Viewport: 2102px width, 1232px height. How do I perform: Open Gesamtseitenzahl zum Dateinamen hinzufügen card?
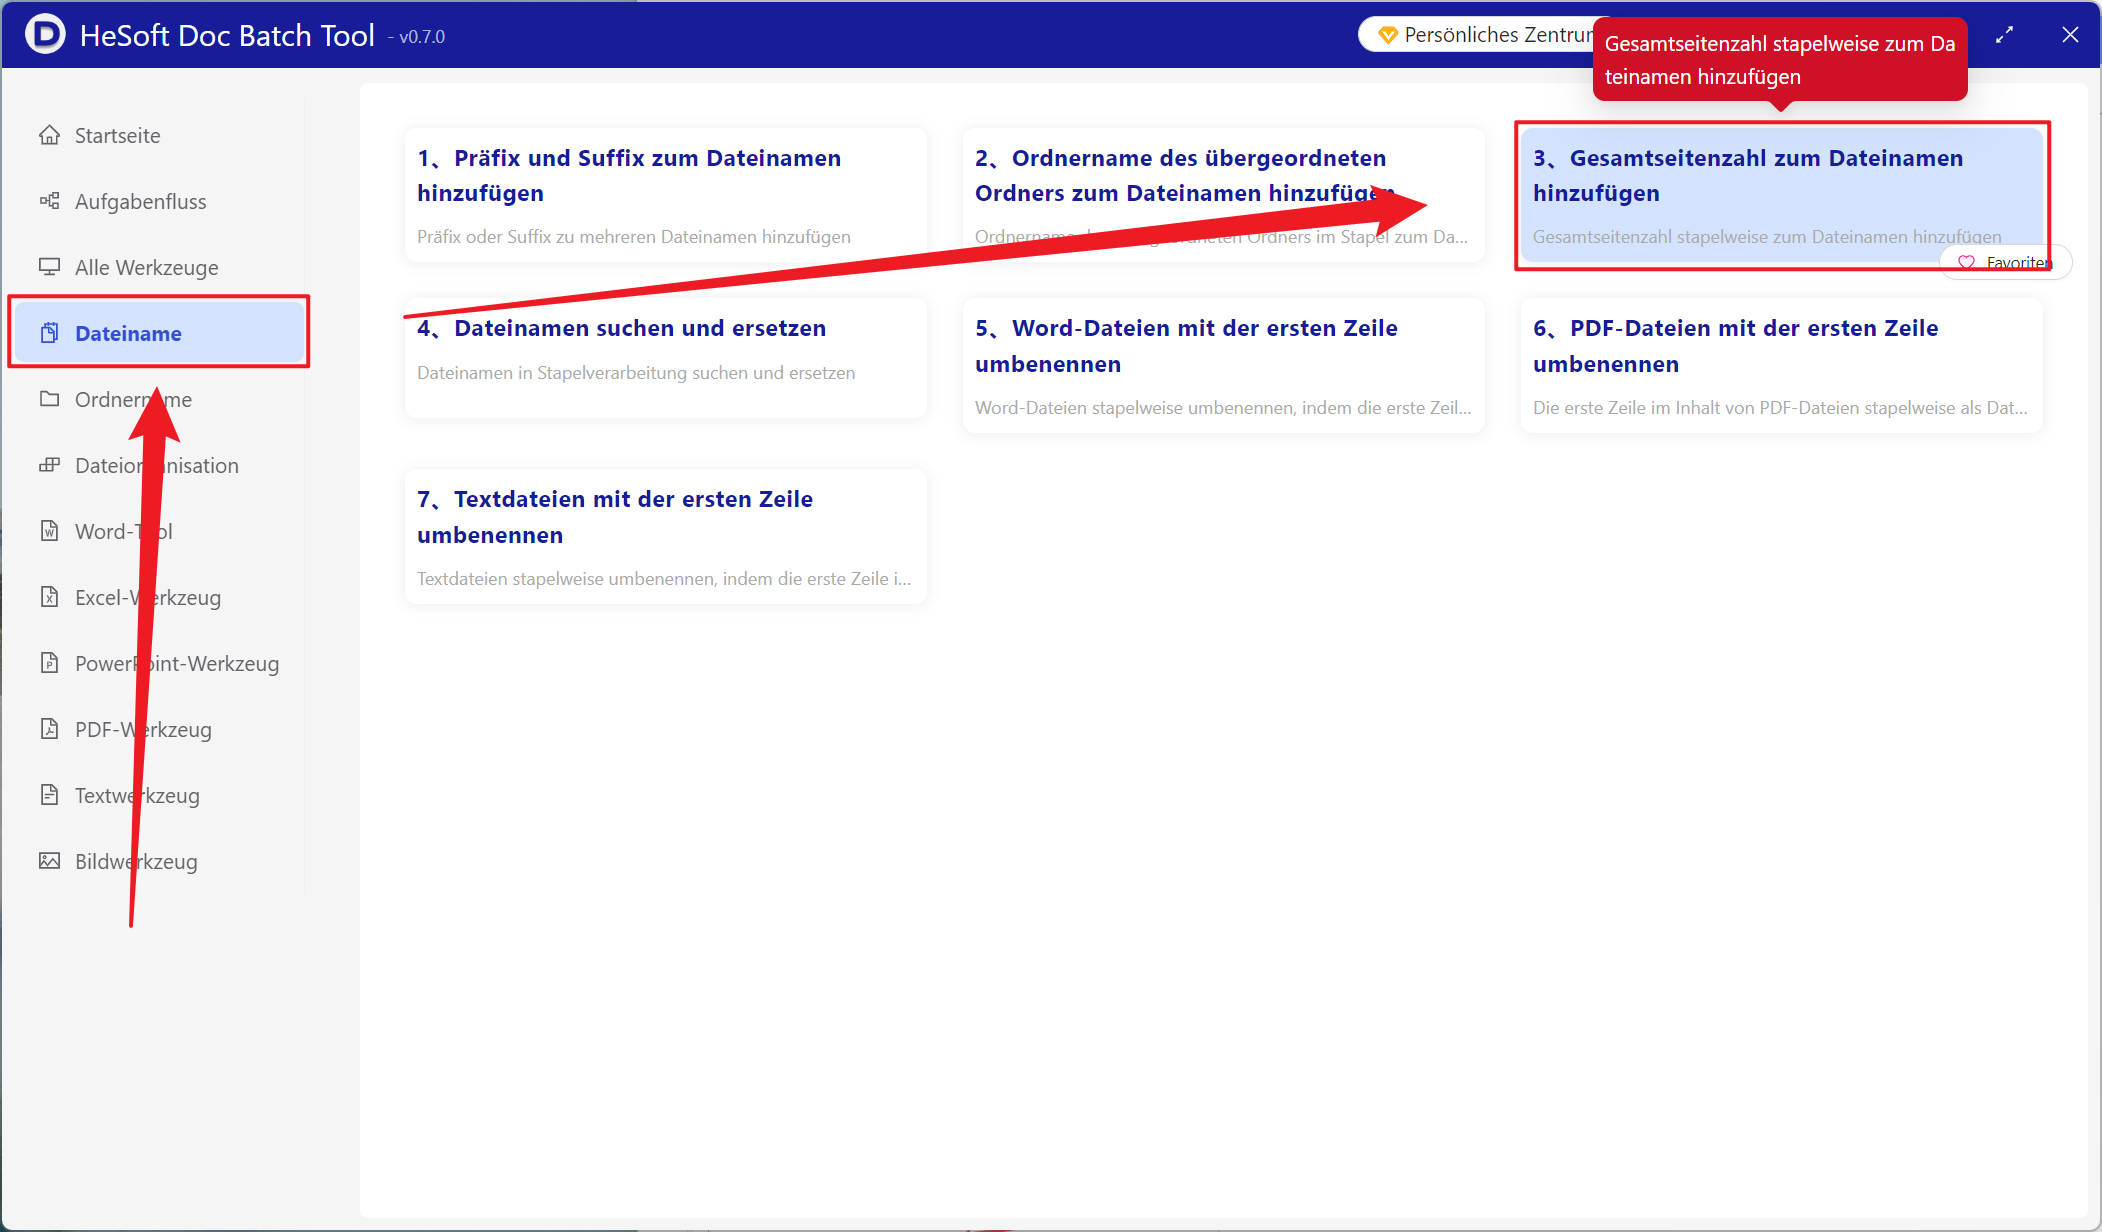(1781, 195)
